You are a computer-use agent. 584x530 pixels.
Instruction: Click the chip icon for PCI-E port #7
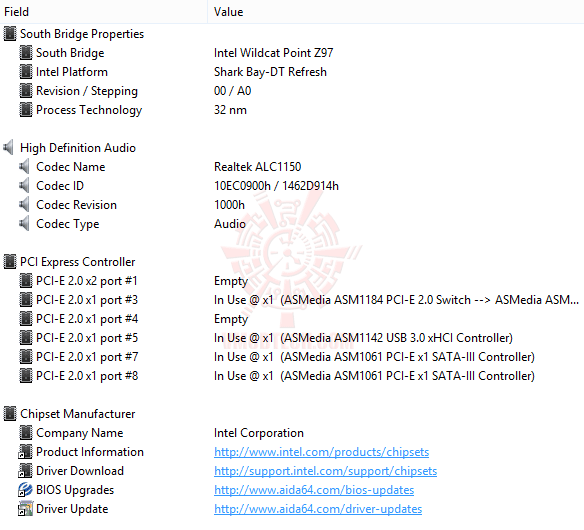[x=26, y=356]
